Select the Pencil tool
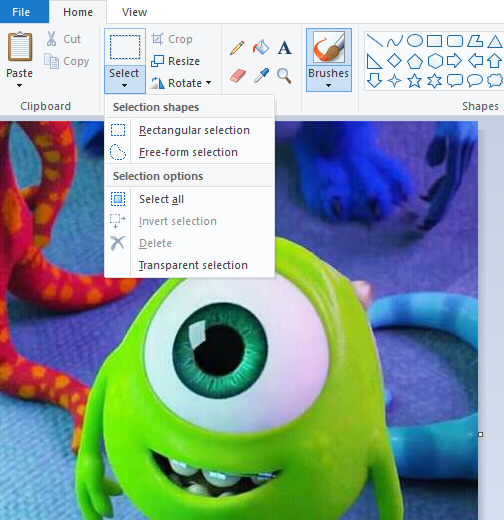 pyautogui.click(x=237, y=48)
